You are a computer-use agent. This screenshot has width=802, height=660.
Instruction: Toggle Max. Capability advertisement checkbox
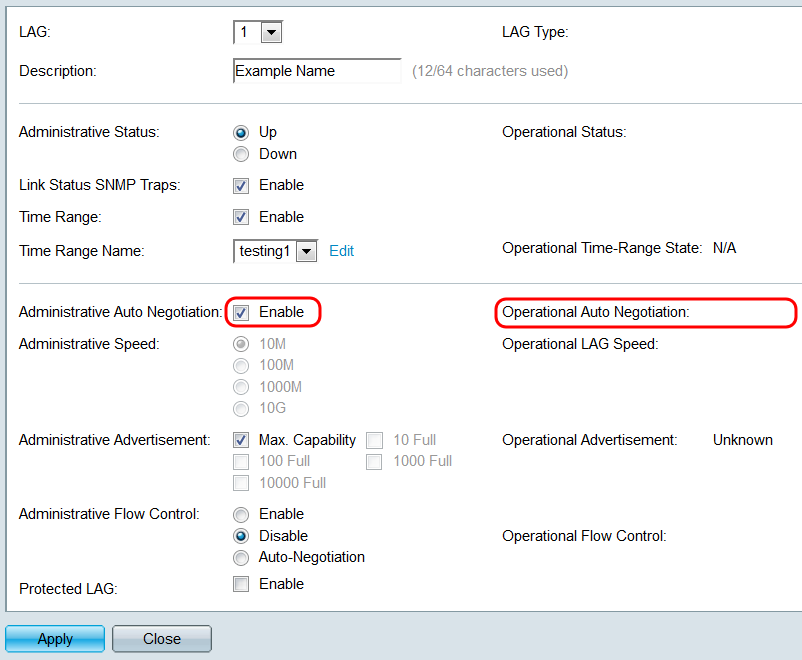[241, 440]
